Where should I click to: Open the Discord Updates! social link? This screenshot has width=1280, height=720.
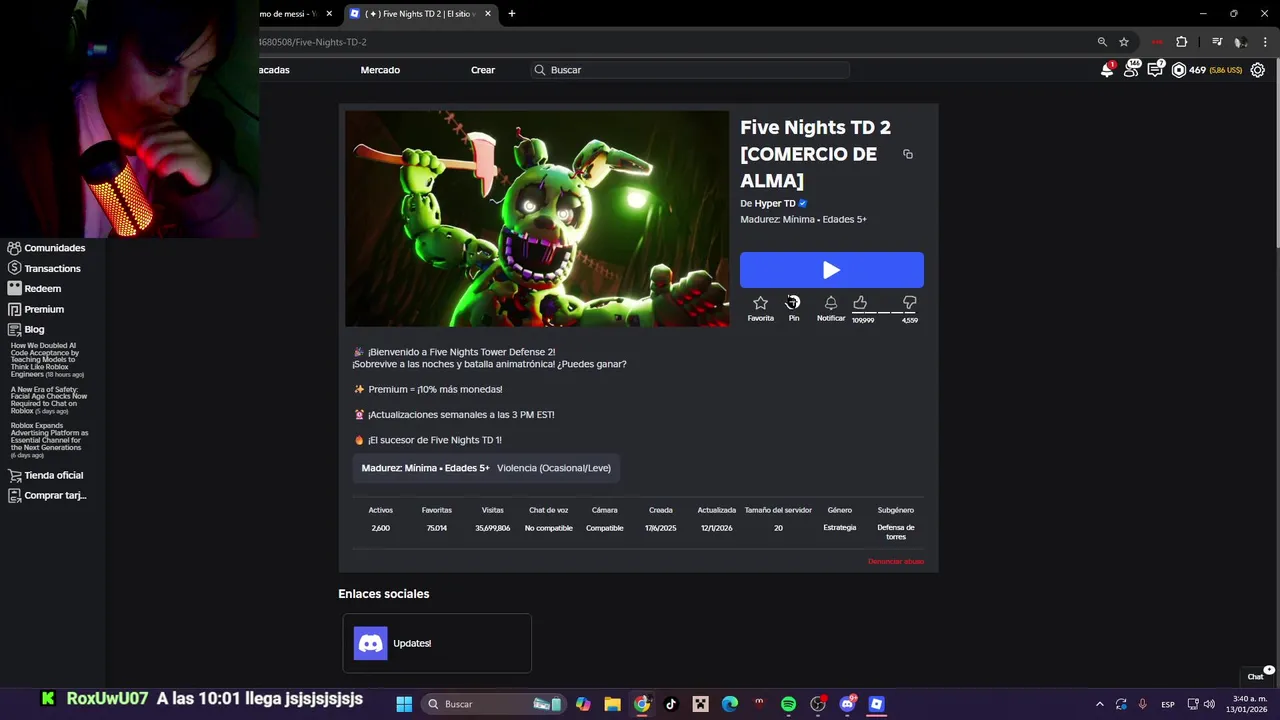[x=437, y=643]
